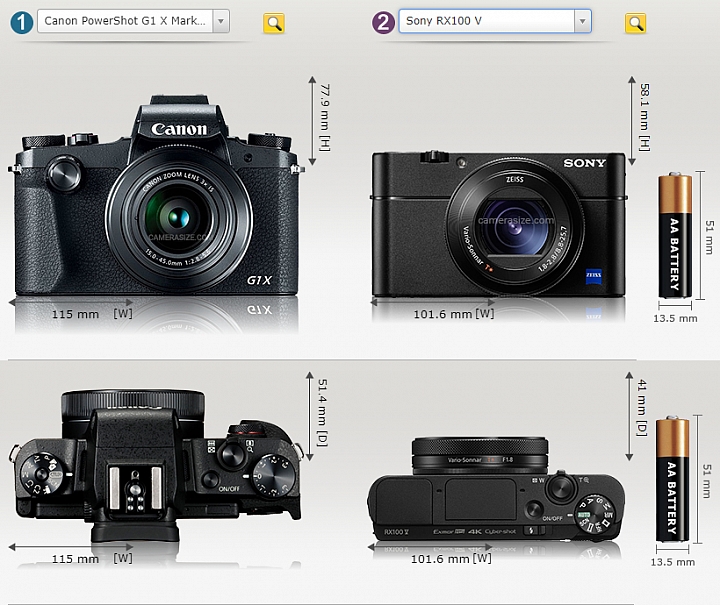Click the AA battery next to Sony front view
Image resolution: width=720 pixels, height=605 pixels.
coord(675,235)
